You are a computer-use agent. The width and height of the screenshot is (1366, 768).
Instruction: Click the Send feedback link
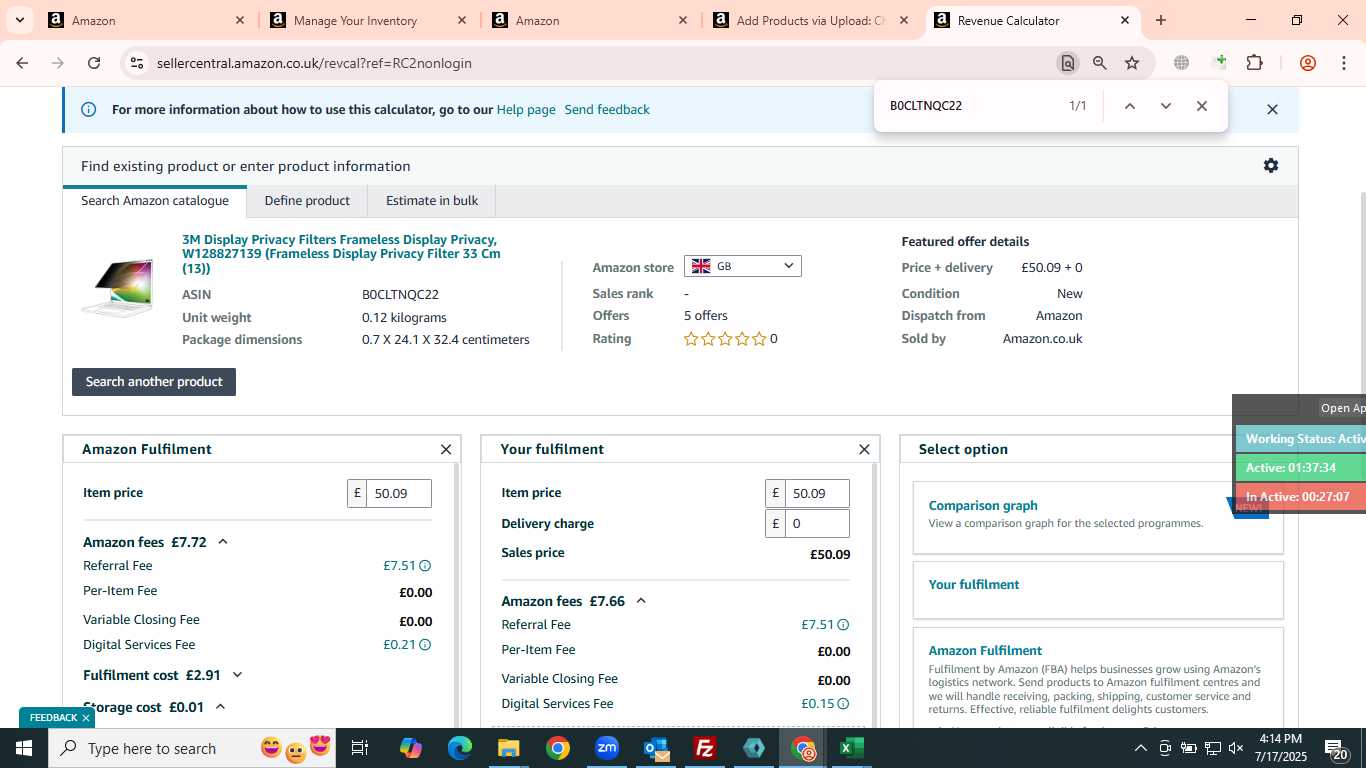point(607,110)
